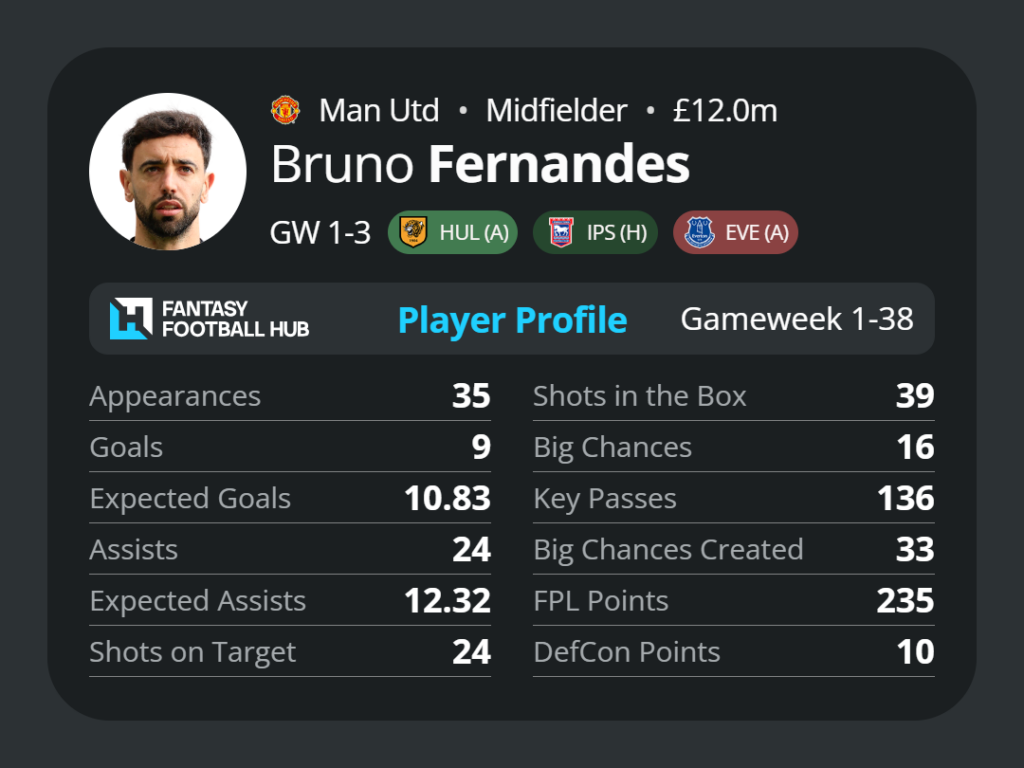Click the Key Passes value 136
Image resolution: width=1024 pixels, height=768 pixels.
(905, 498)
